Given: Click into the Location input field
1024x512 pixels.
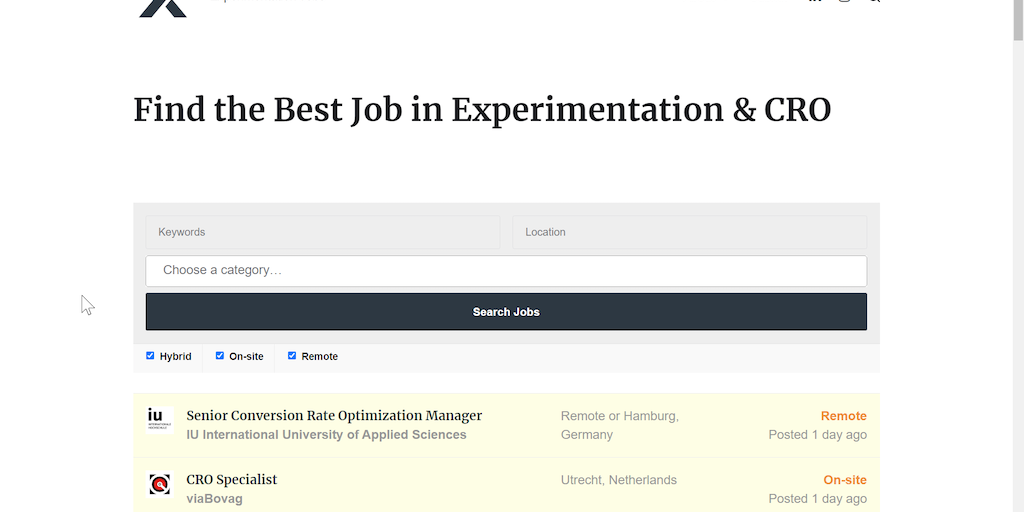Looking at the screenshot, I should click(x=689, y=232).
